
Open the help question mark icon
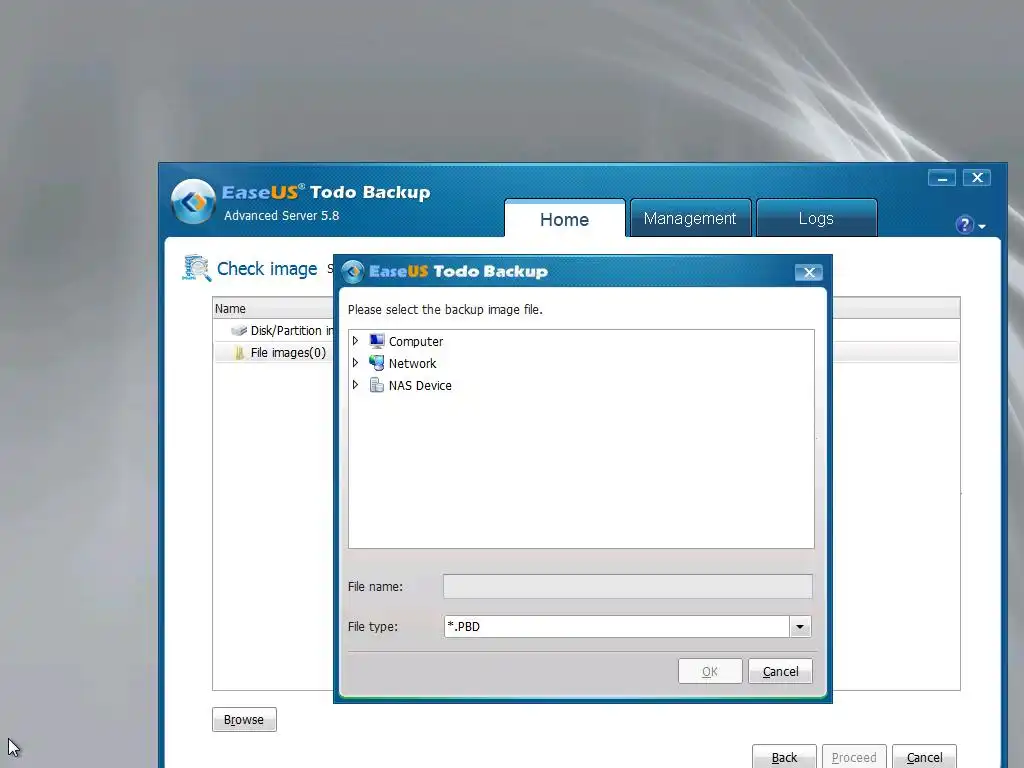coord(964,225)
